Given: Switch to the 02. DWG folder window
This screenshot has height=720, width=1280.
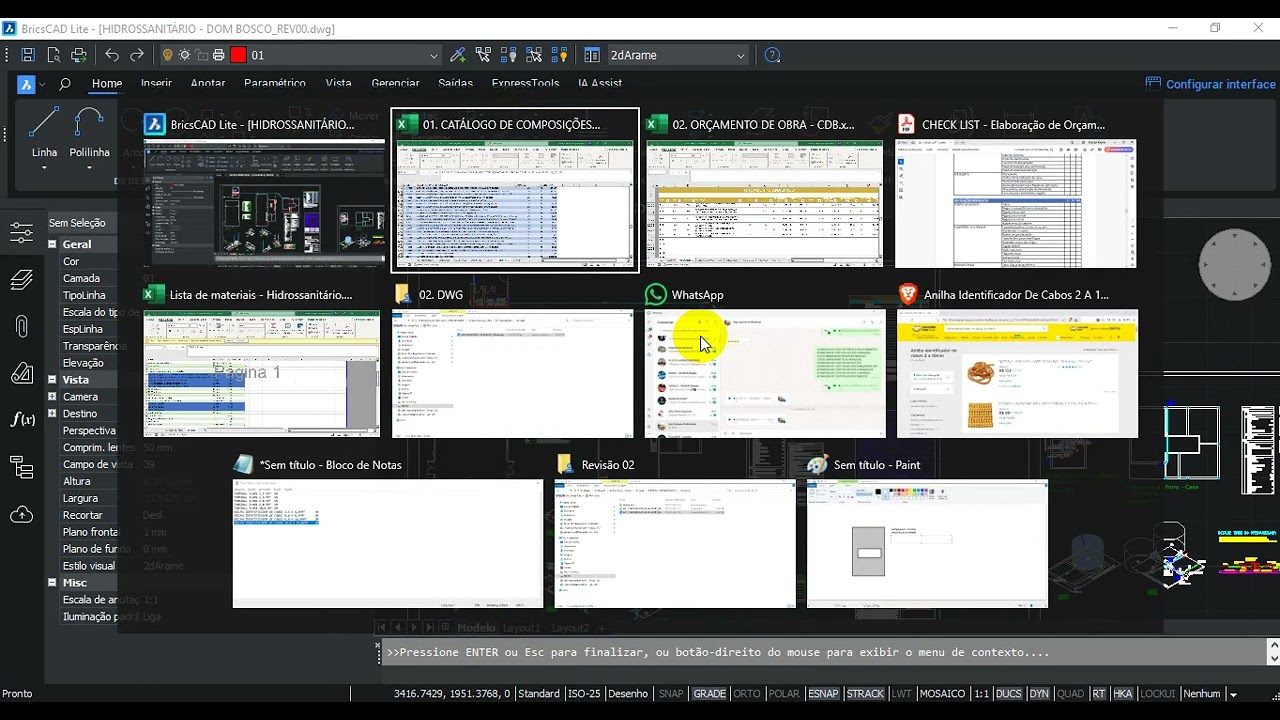Looking at the screenshot, I should 513,360.
